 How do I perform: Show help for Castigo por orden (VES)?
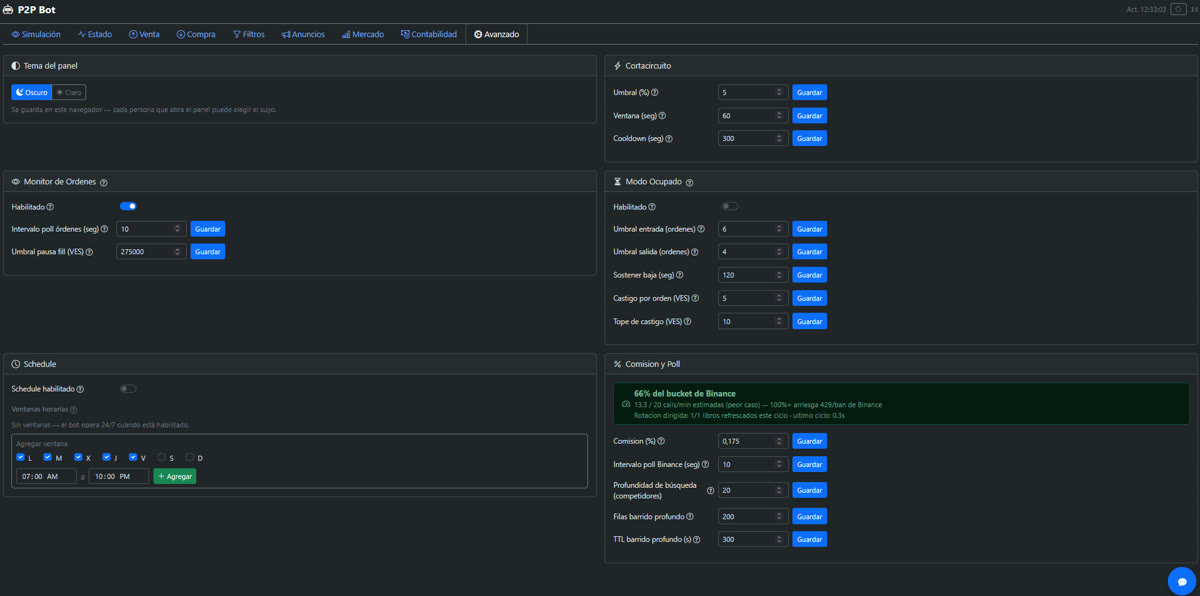[x=695, y=298]
